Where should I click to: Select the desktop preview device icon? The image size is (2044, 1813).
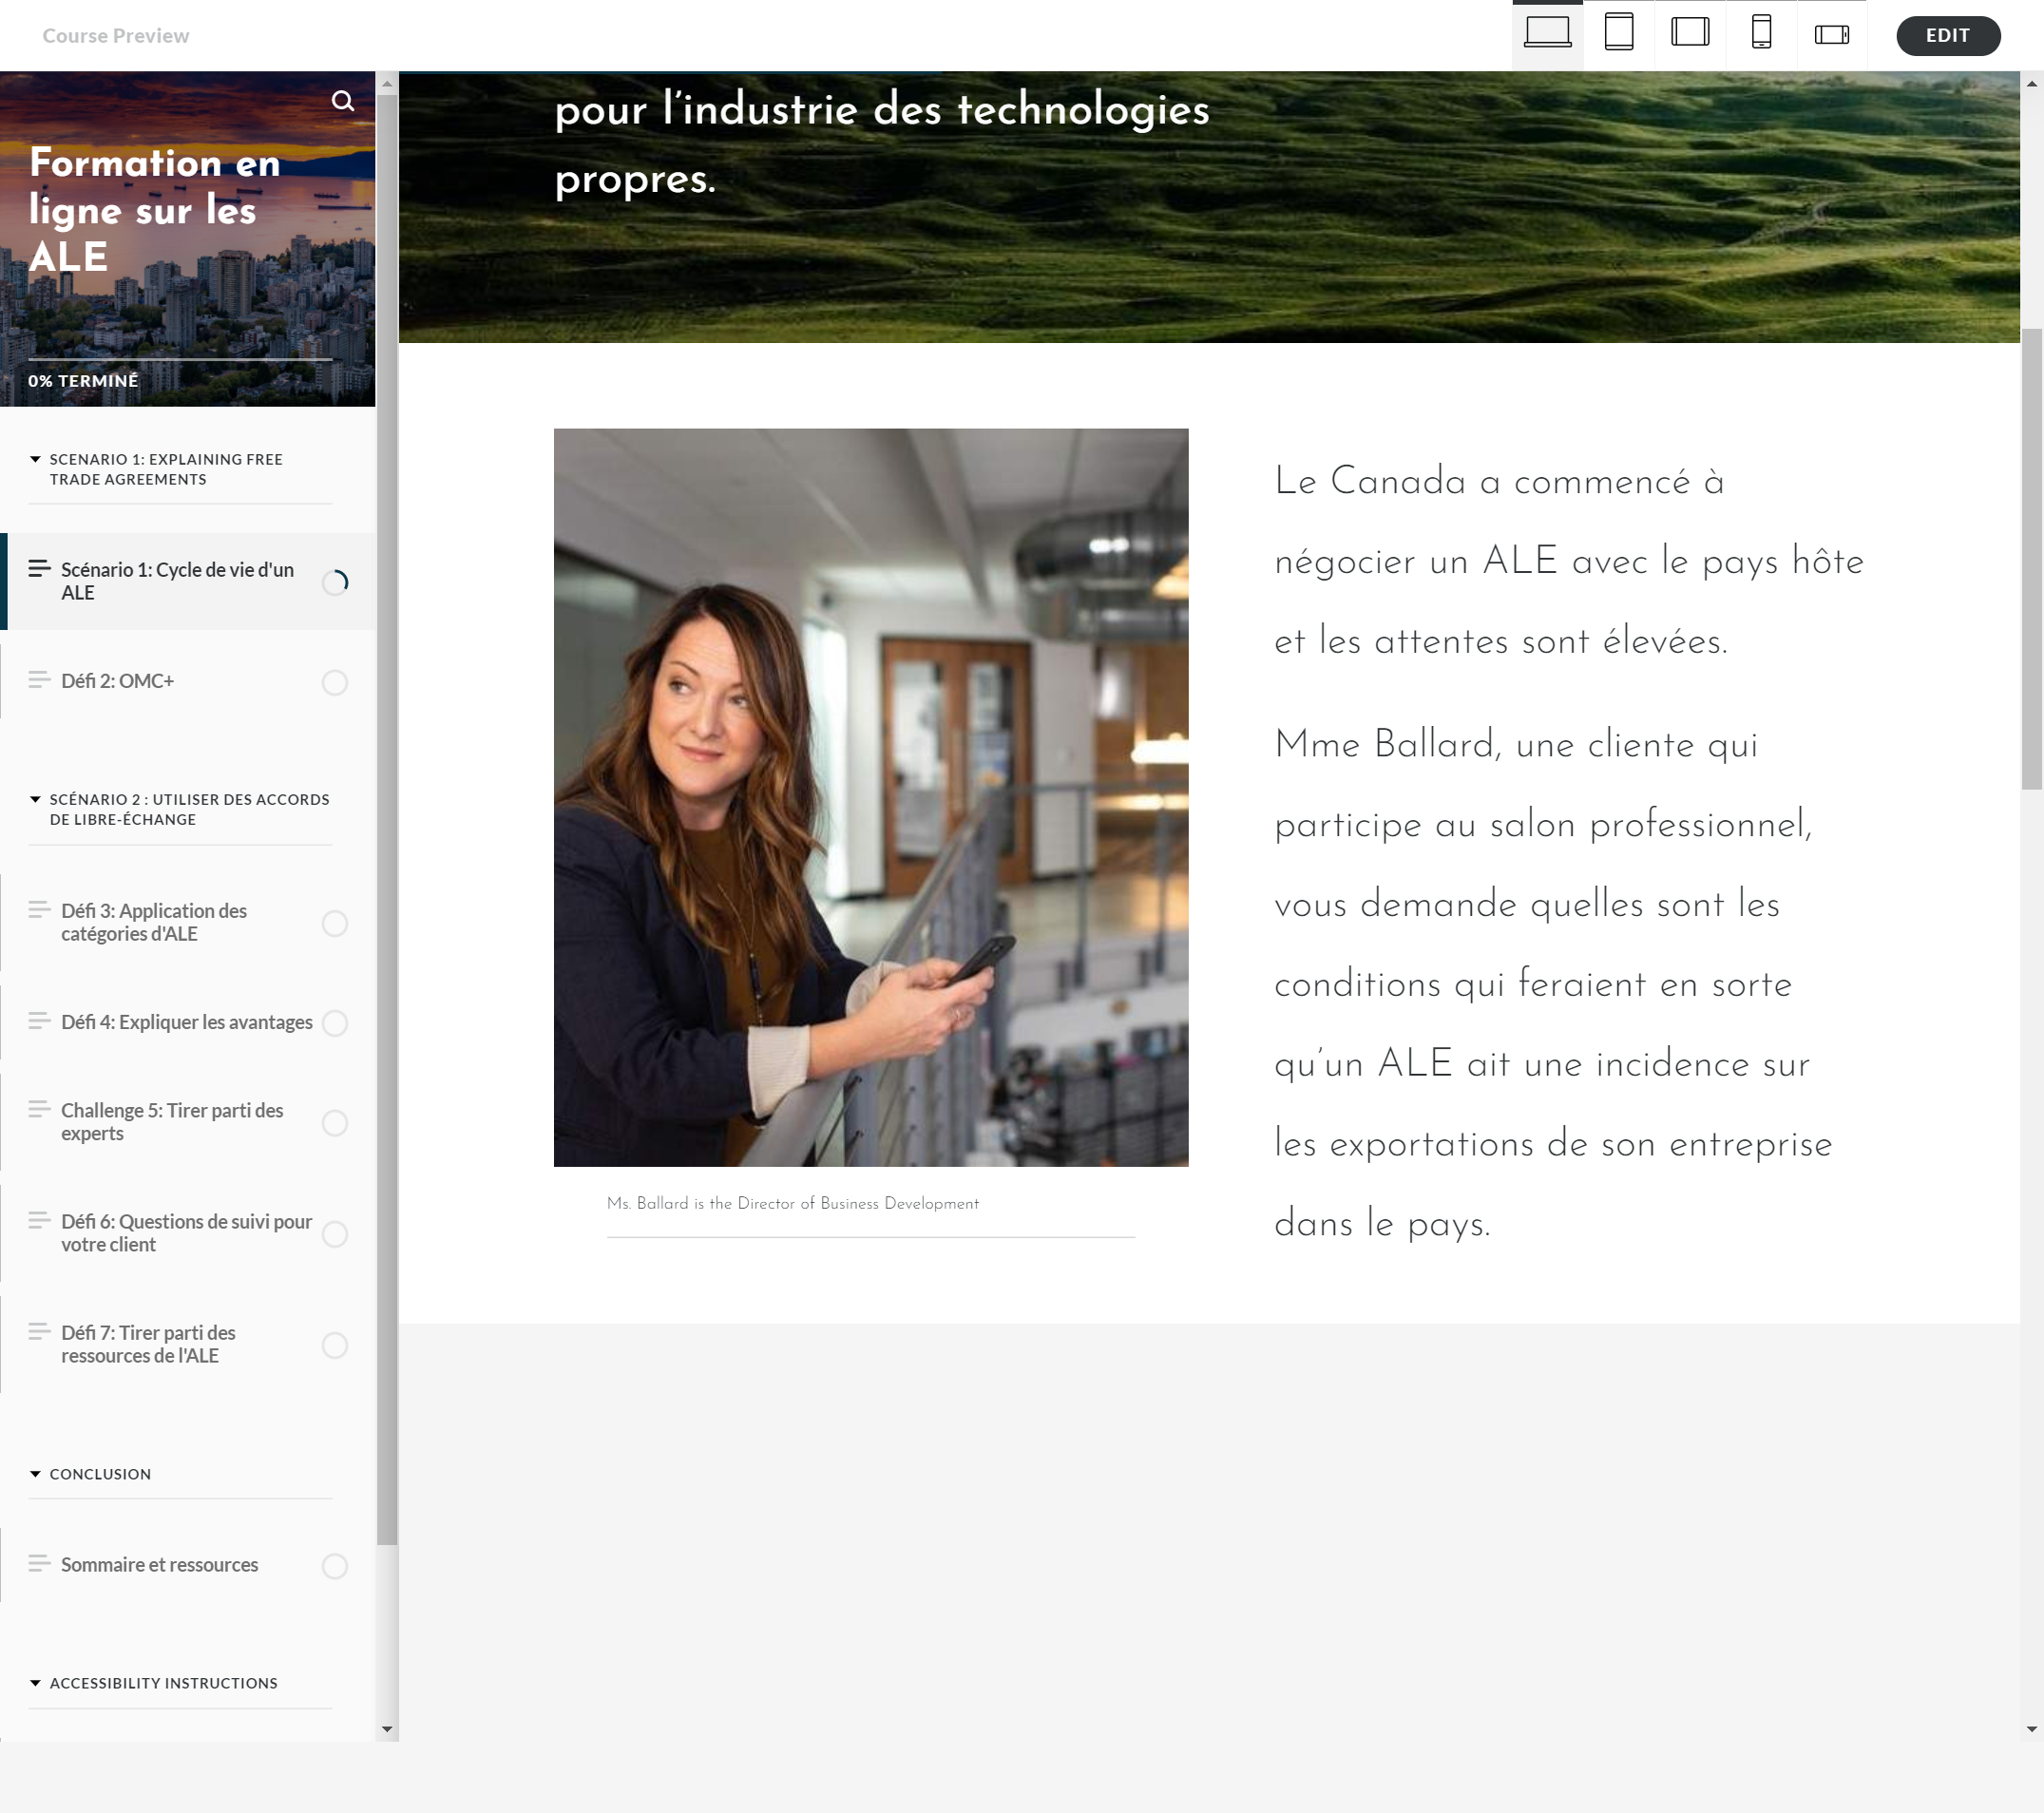[1546, 34]
